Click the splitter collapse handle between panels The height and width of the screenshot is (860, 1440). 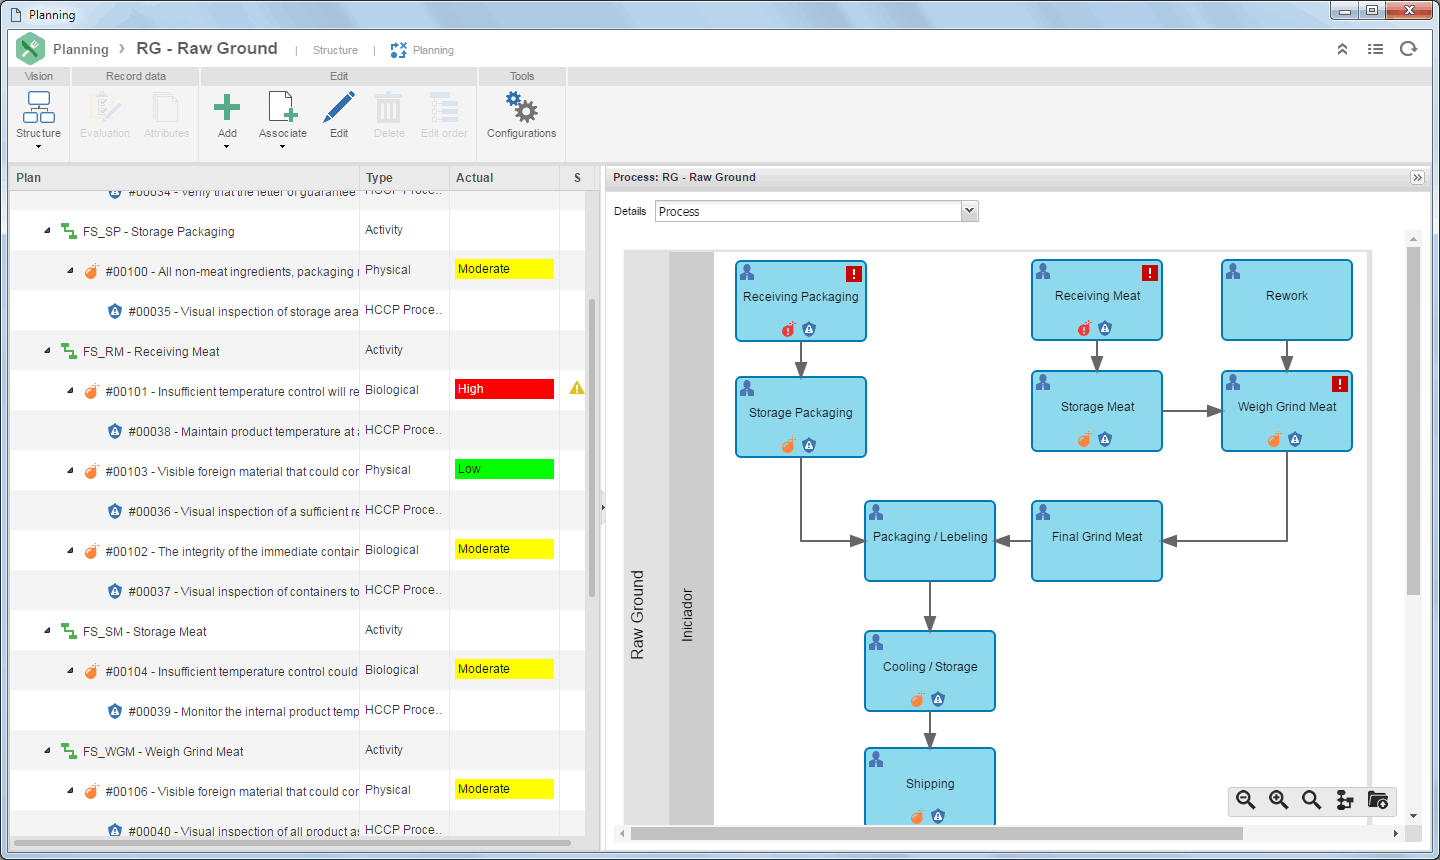point(603,508)
